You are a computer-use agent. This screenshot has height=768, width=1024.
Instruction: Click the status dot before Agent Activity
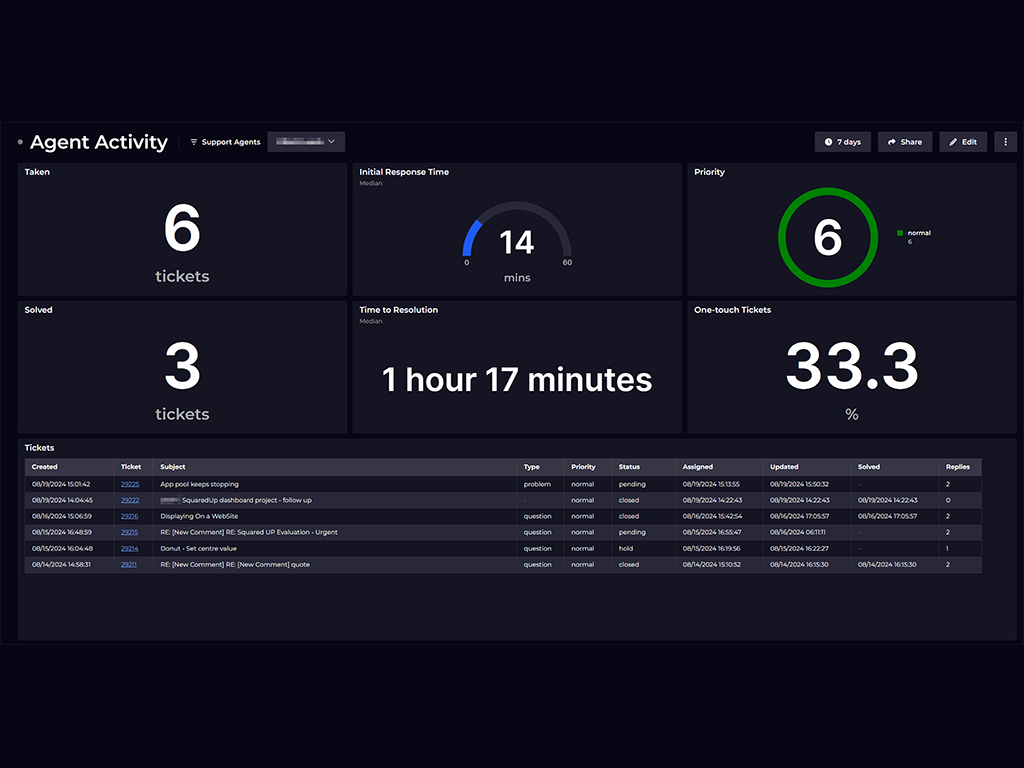coord(20,142)
